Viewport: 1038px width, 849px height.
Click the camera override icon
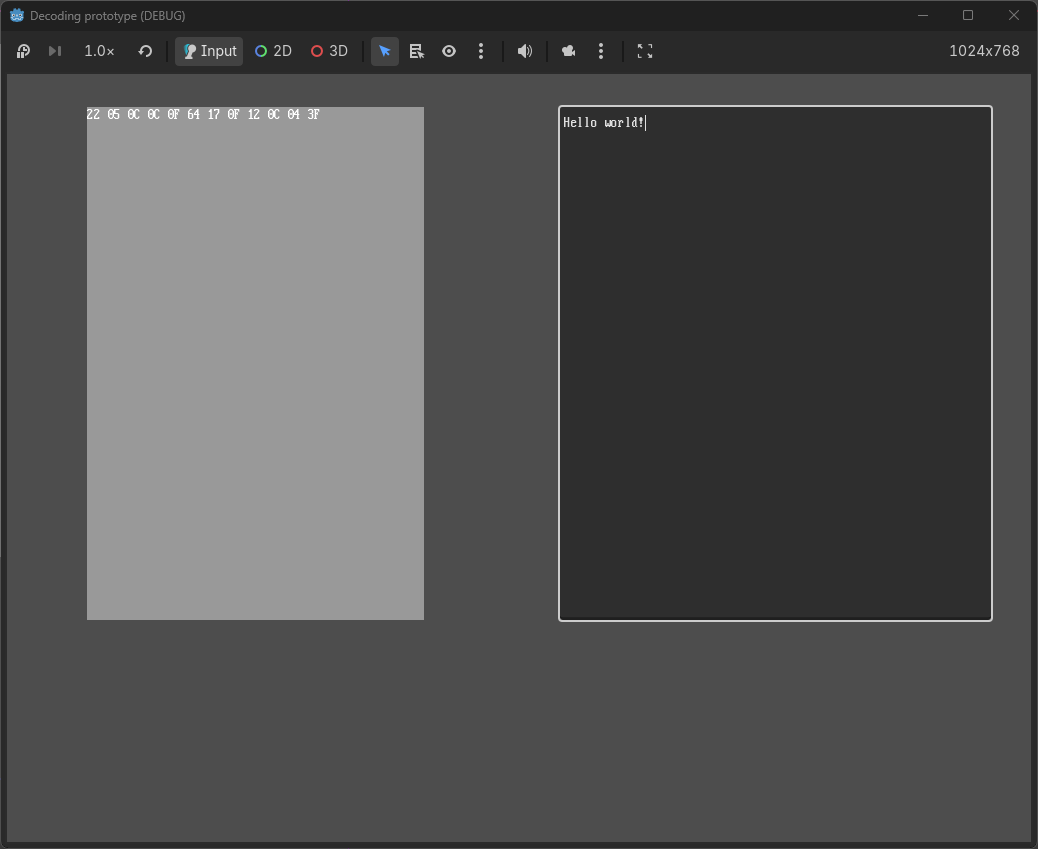pos(569,51)
